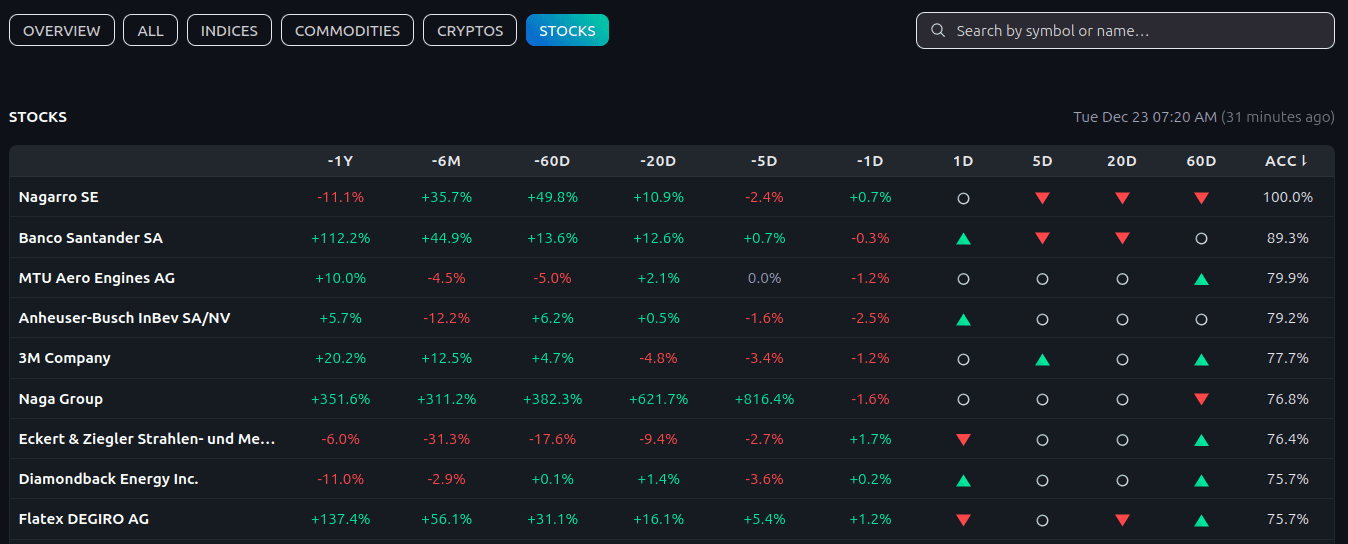
Task: Click the STOCKS section heading
Action: pyautogui.click(x=38, y=117)
